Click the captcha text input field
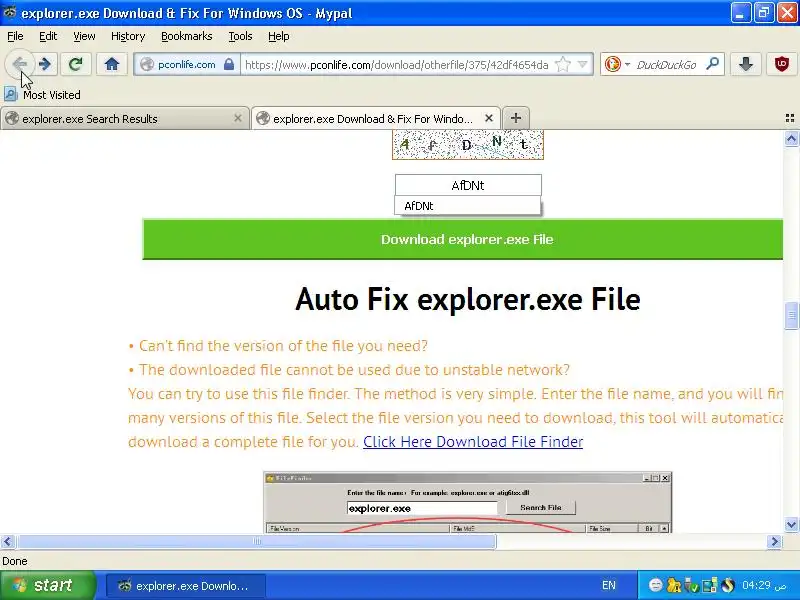Viewport: 800px width, 600px height. (x=468, y=185)
